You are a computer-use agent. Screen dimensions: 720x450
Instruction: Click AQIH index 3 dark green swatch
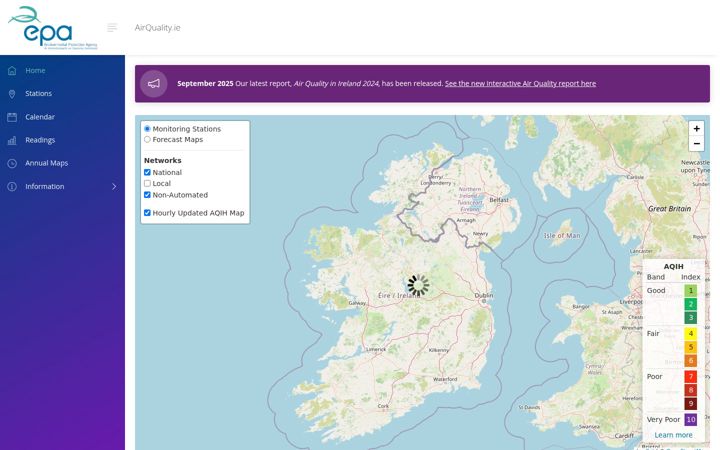point(691,318)
